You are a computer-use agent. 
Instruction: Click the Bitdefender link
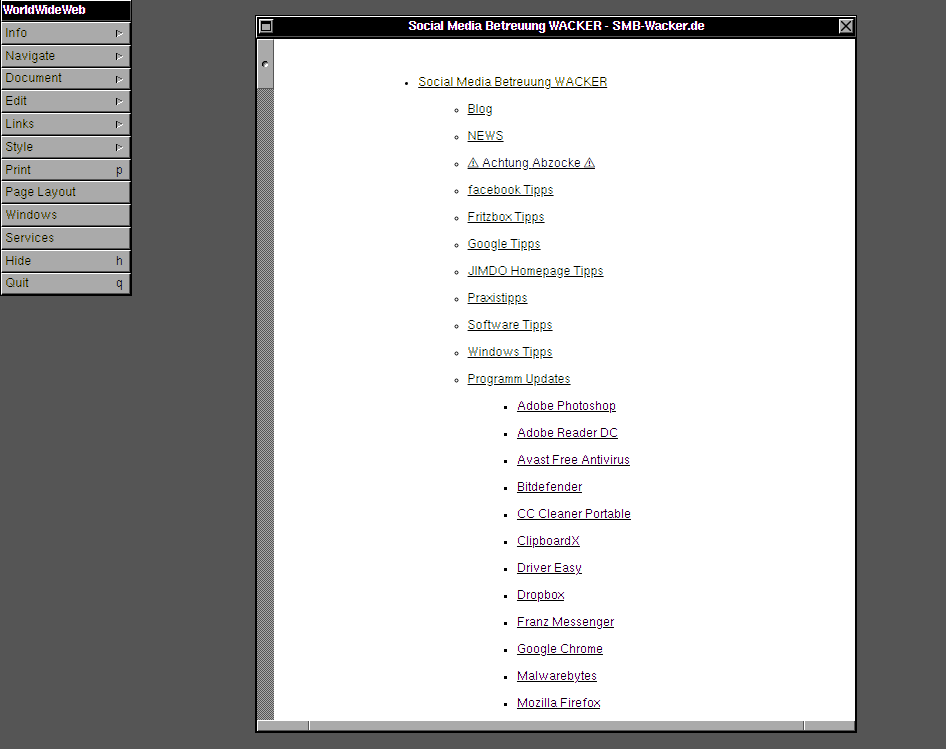coord(550,487)
